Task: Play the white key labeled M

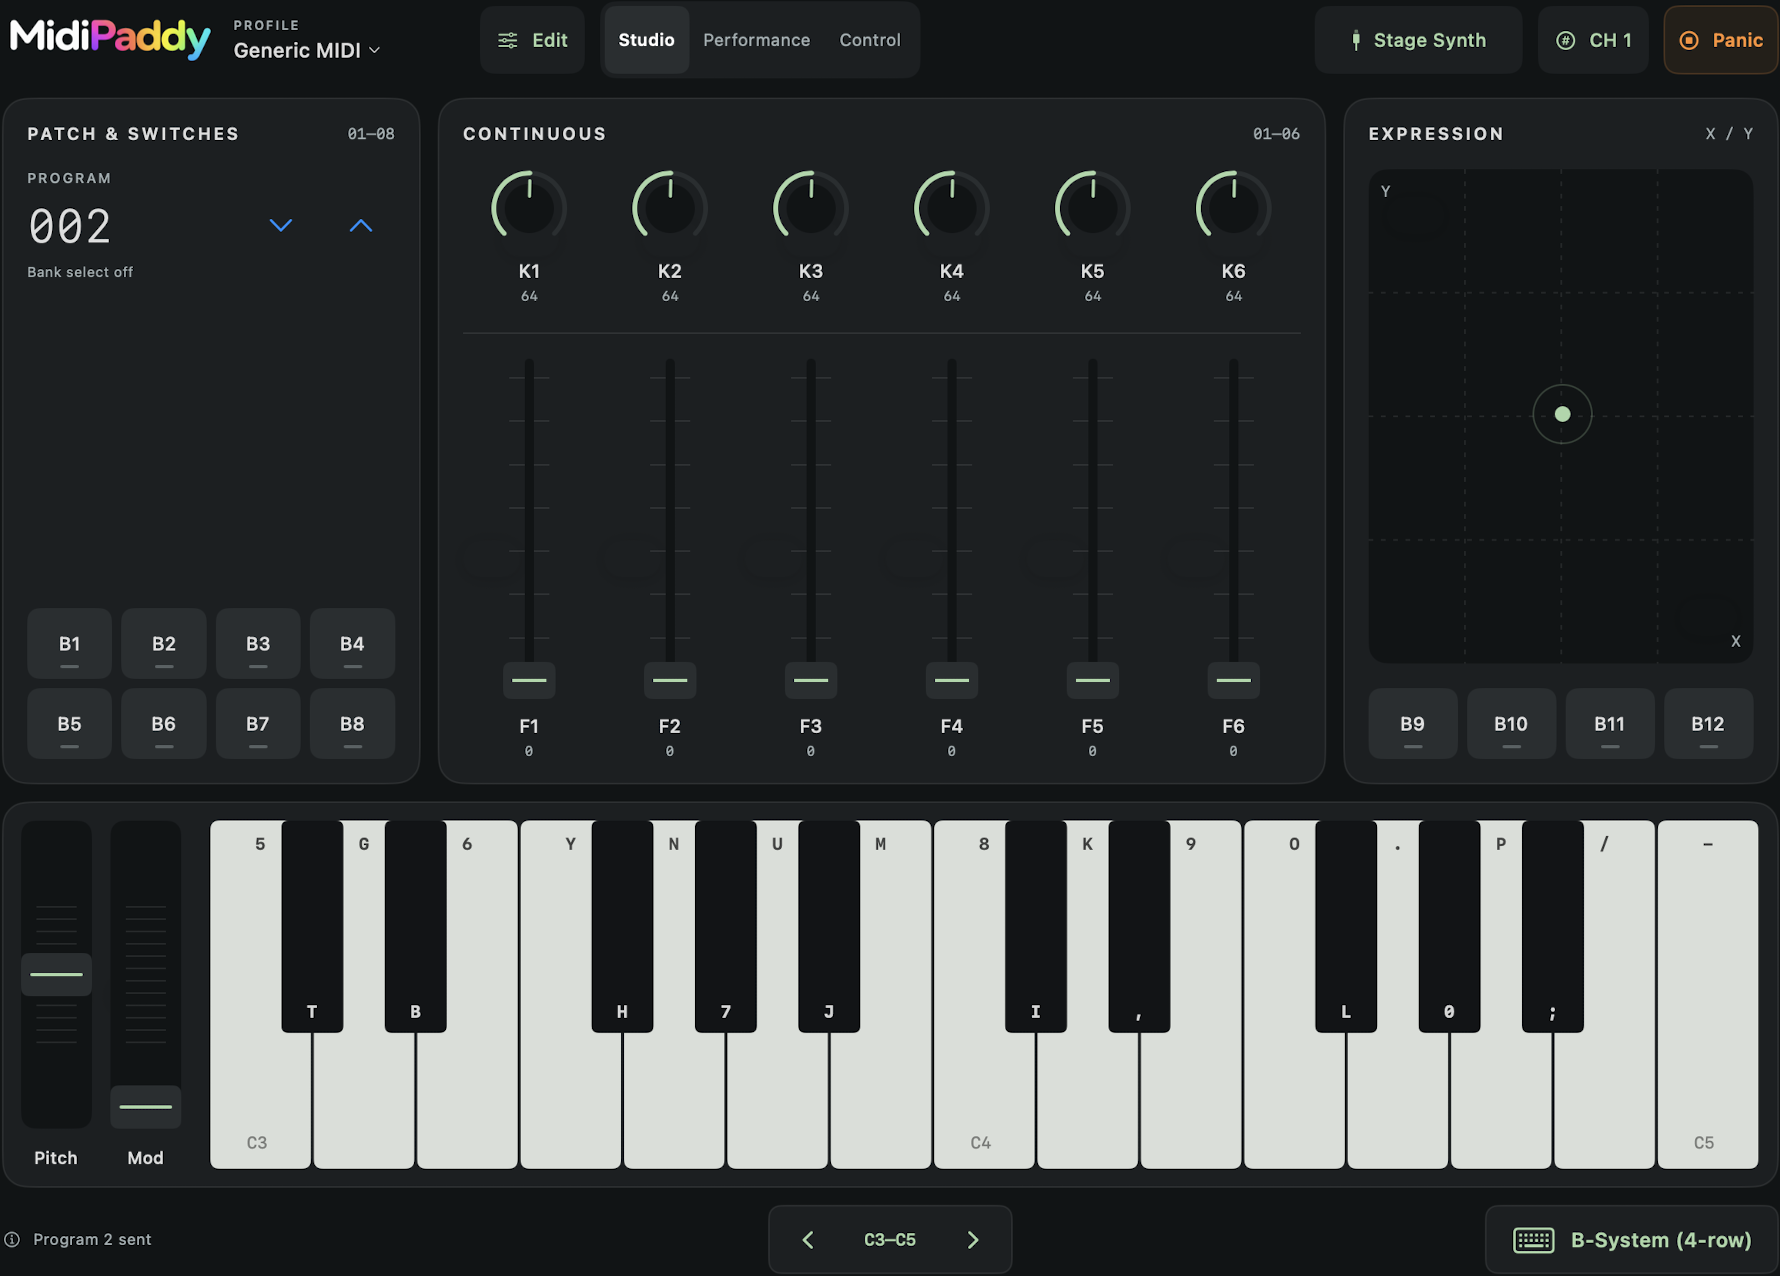Action: tap(881, 1100)
